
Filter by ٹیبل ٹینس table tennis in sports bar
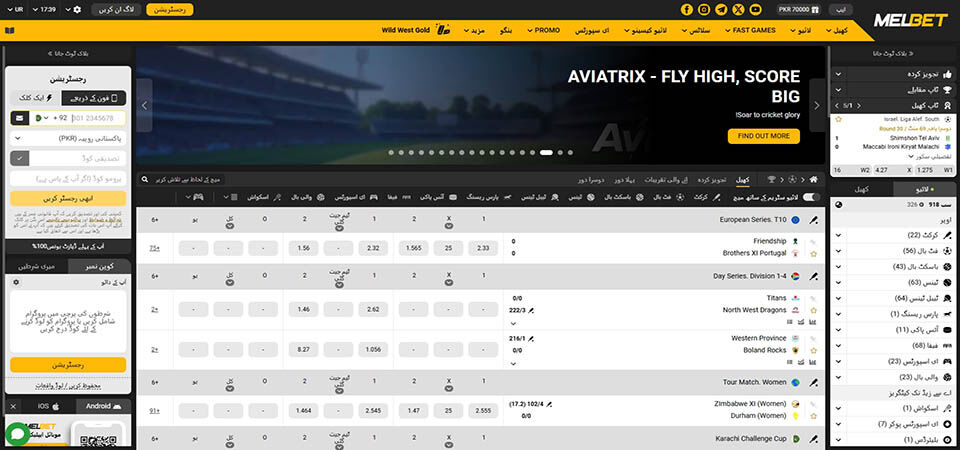coord(539,197)
